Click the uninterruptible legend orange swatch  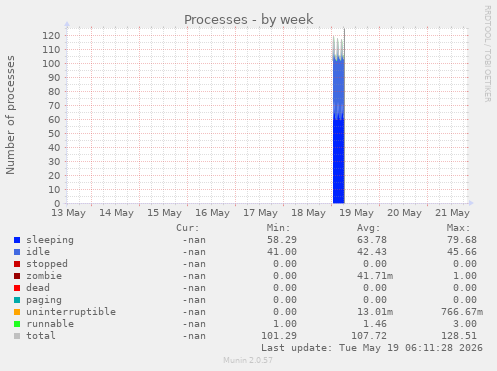tap(17, 312)
